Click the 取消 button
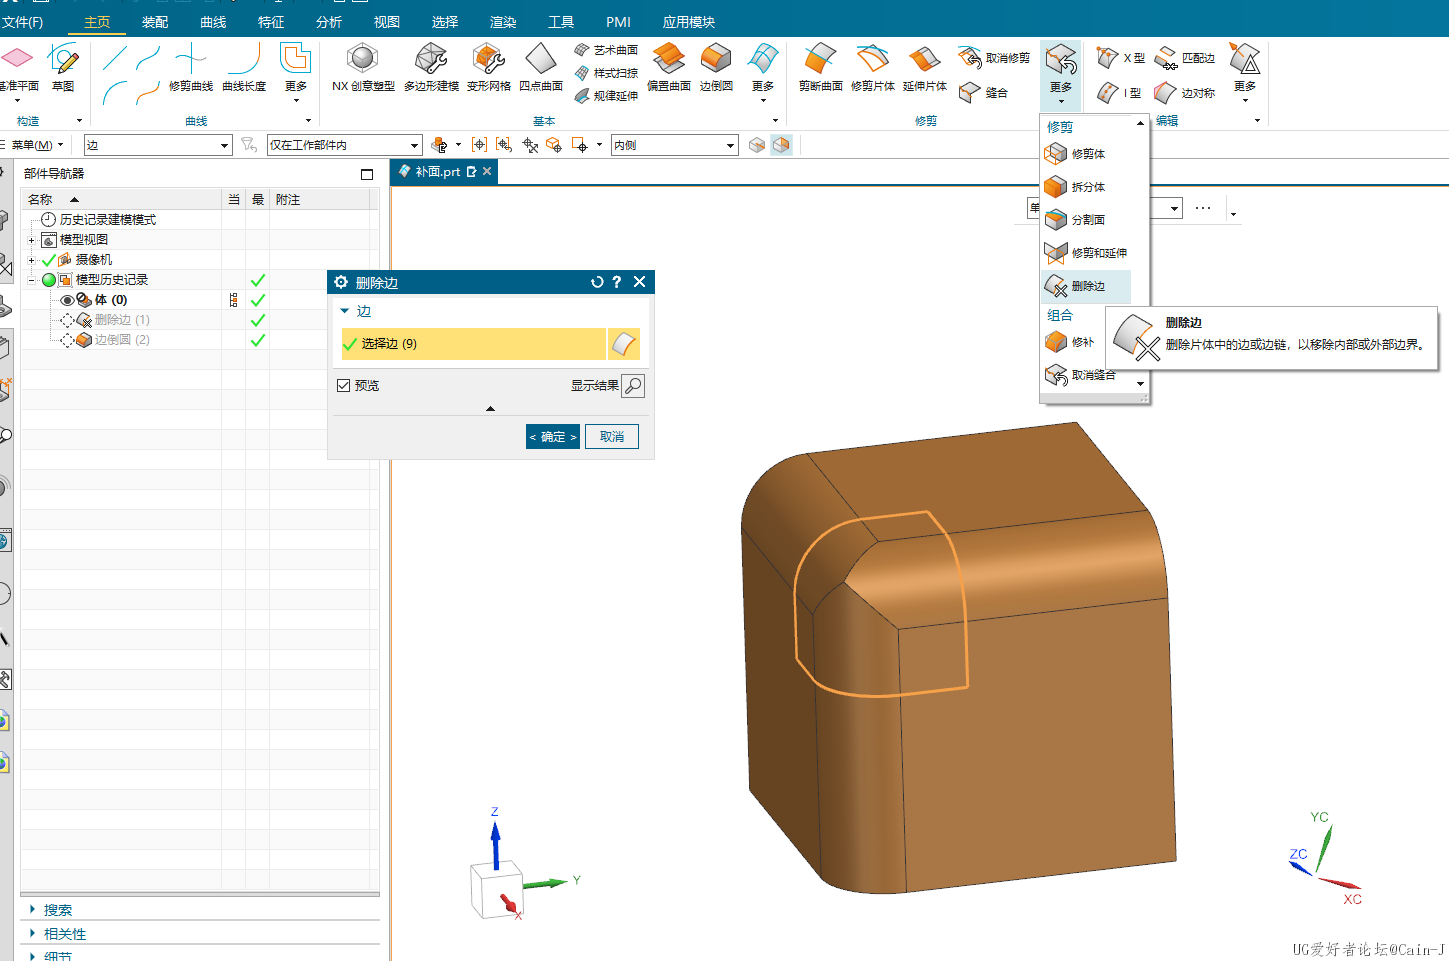 click(x=612, y=437)
